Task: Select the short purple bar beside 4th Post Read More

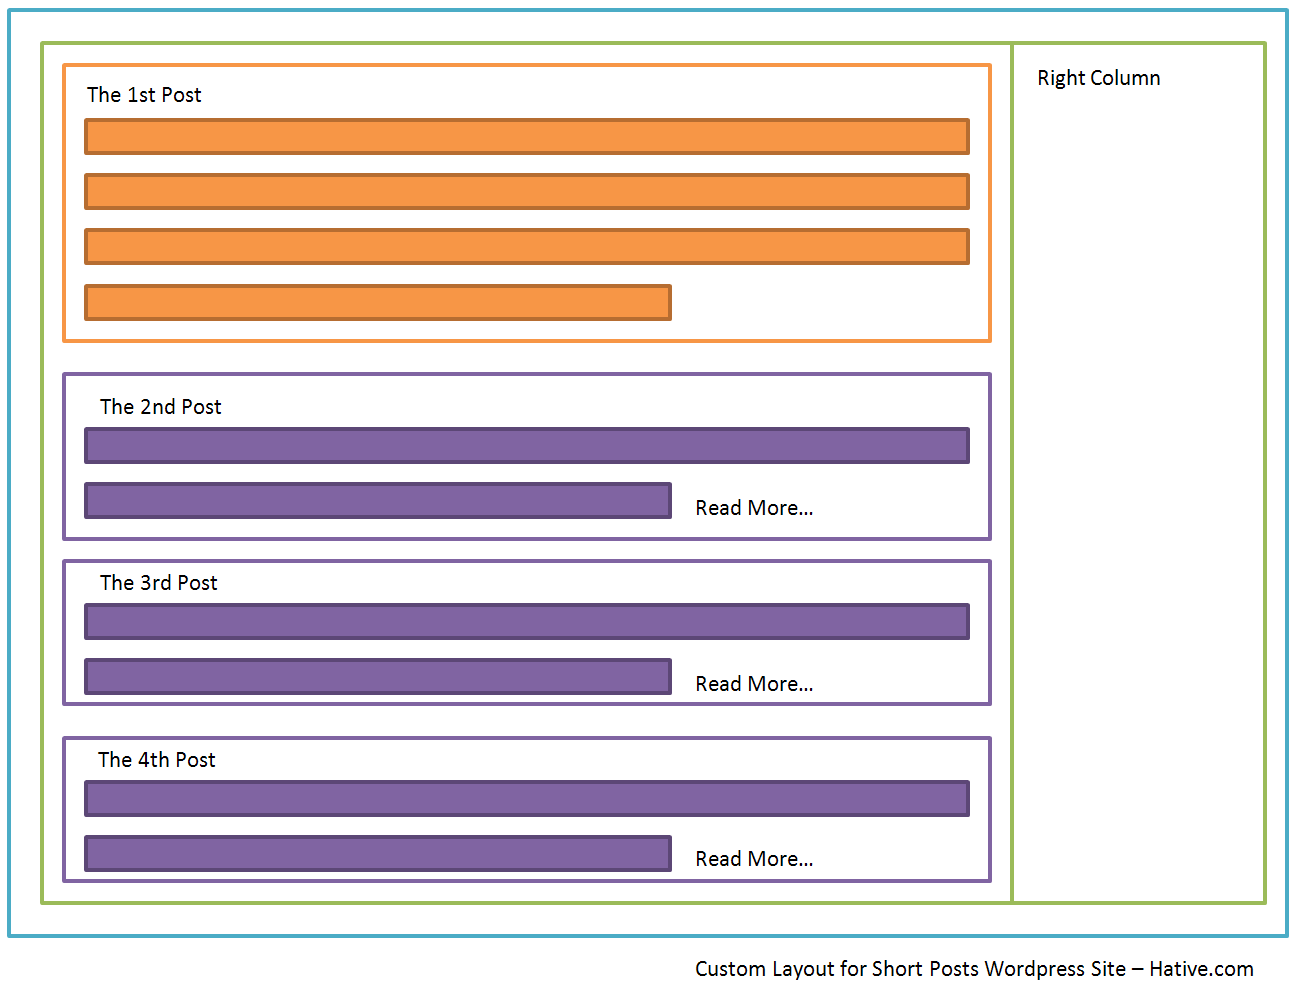Action: [378, 854]
